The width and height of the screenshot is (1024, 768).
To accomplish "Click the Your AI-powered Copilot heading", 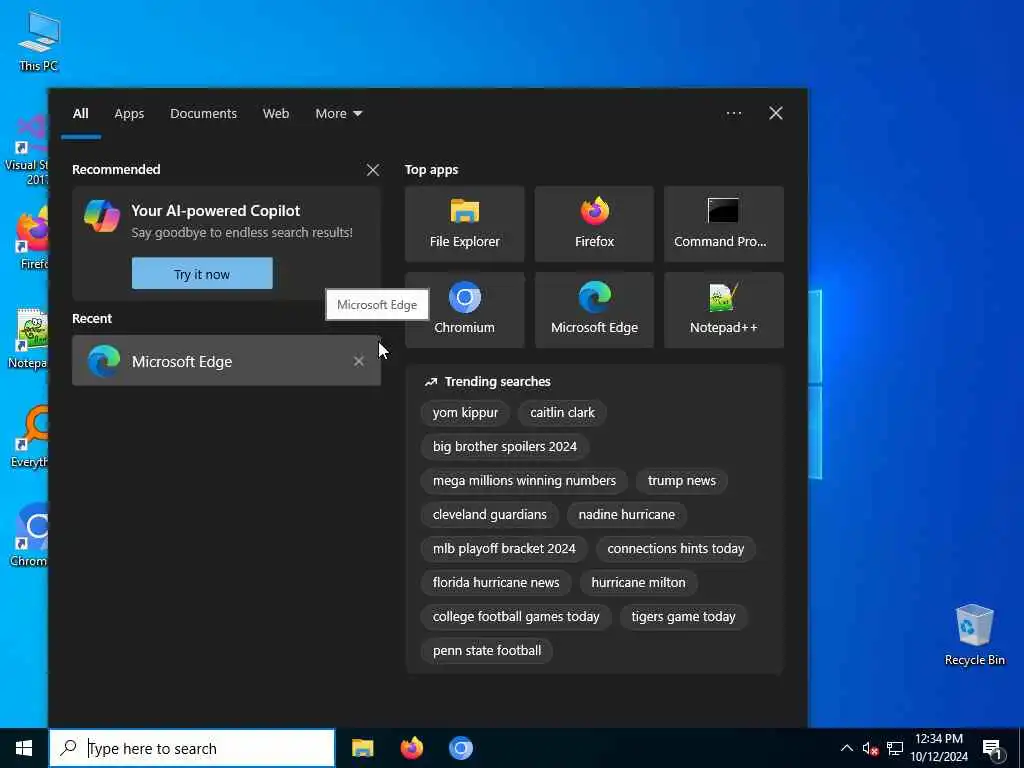I will [216, 210].
